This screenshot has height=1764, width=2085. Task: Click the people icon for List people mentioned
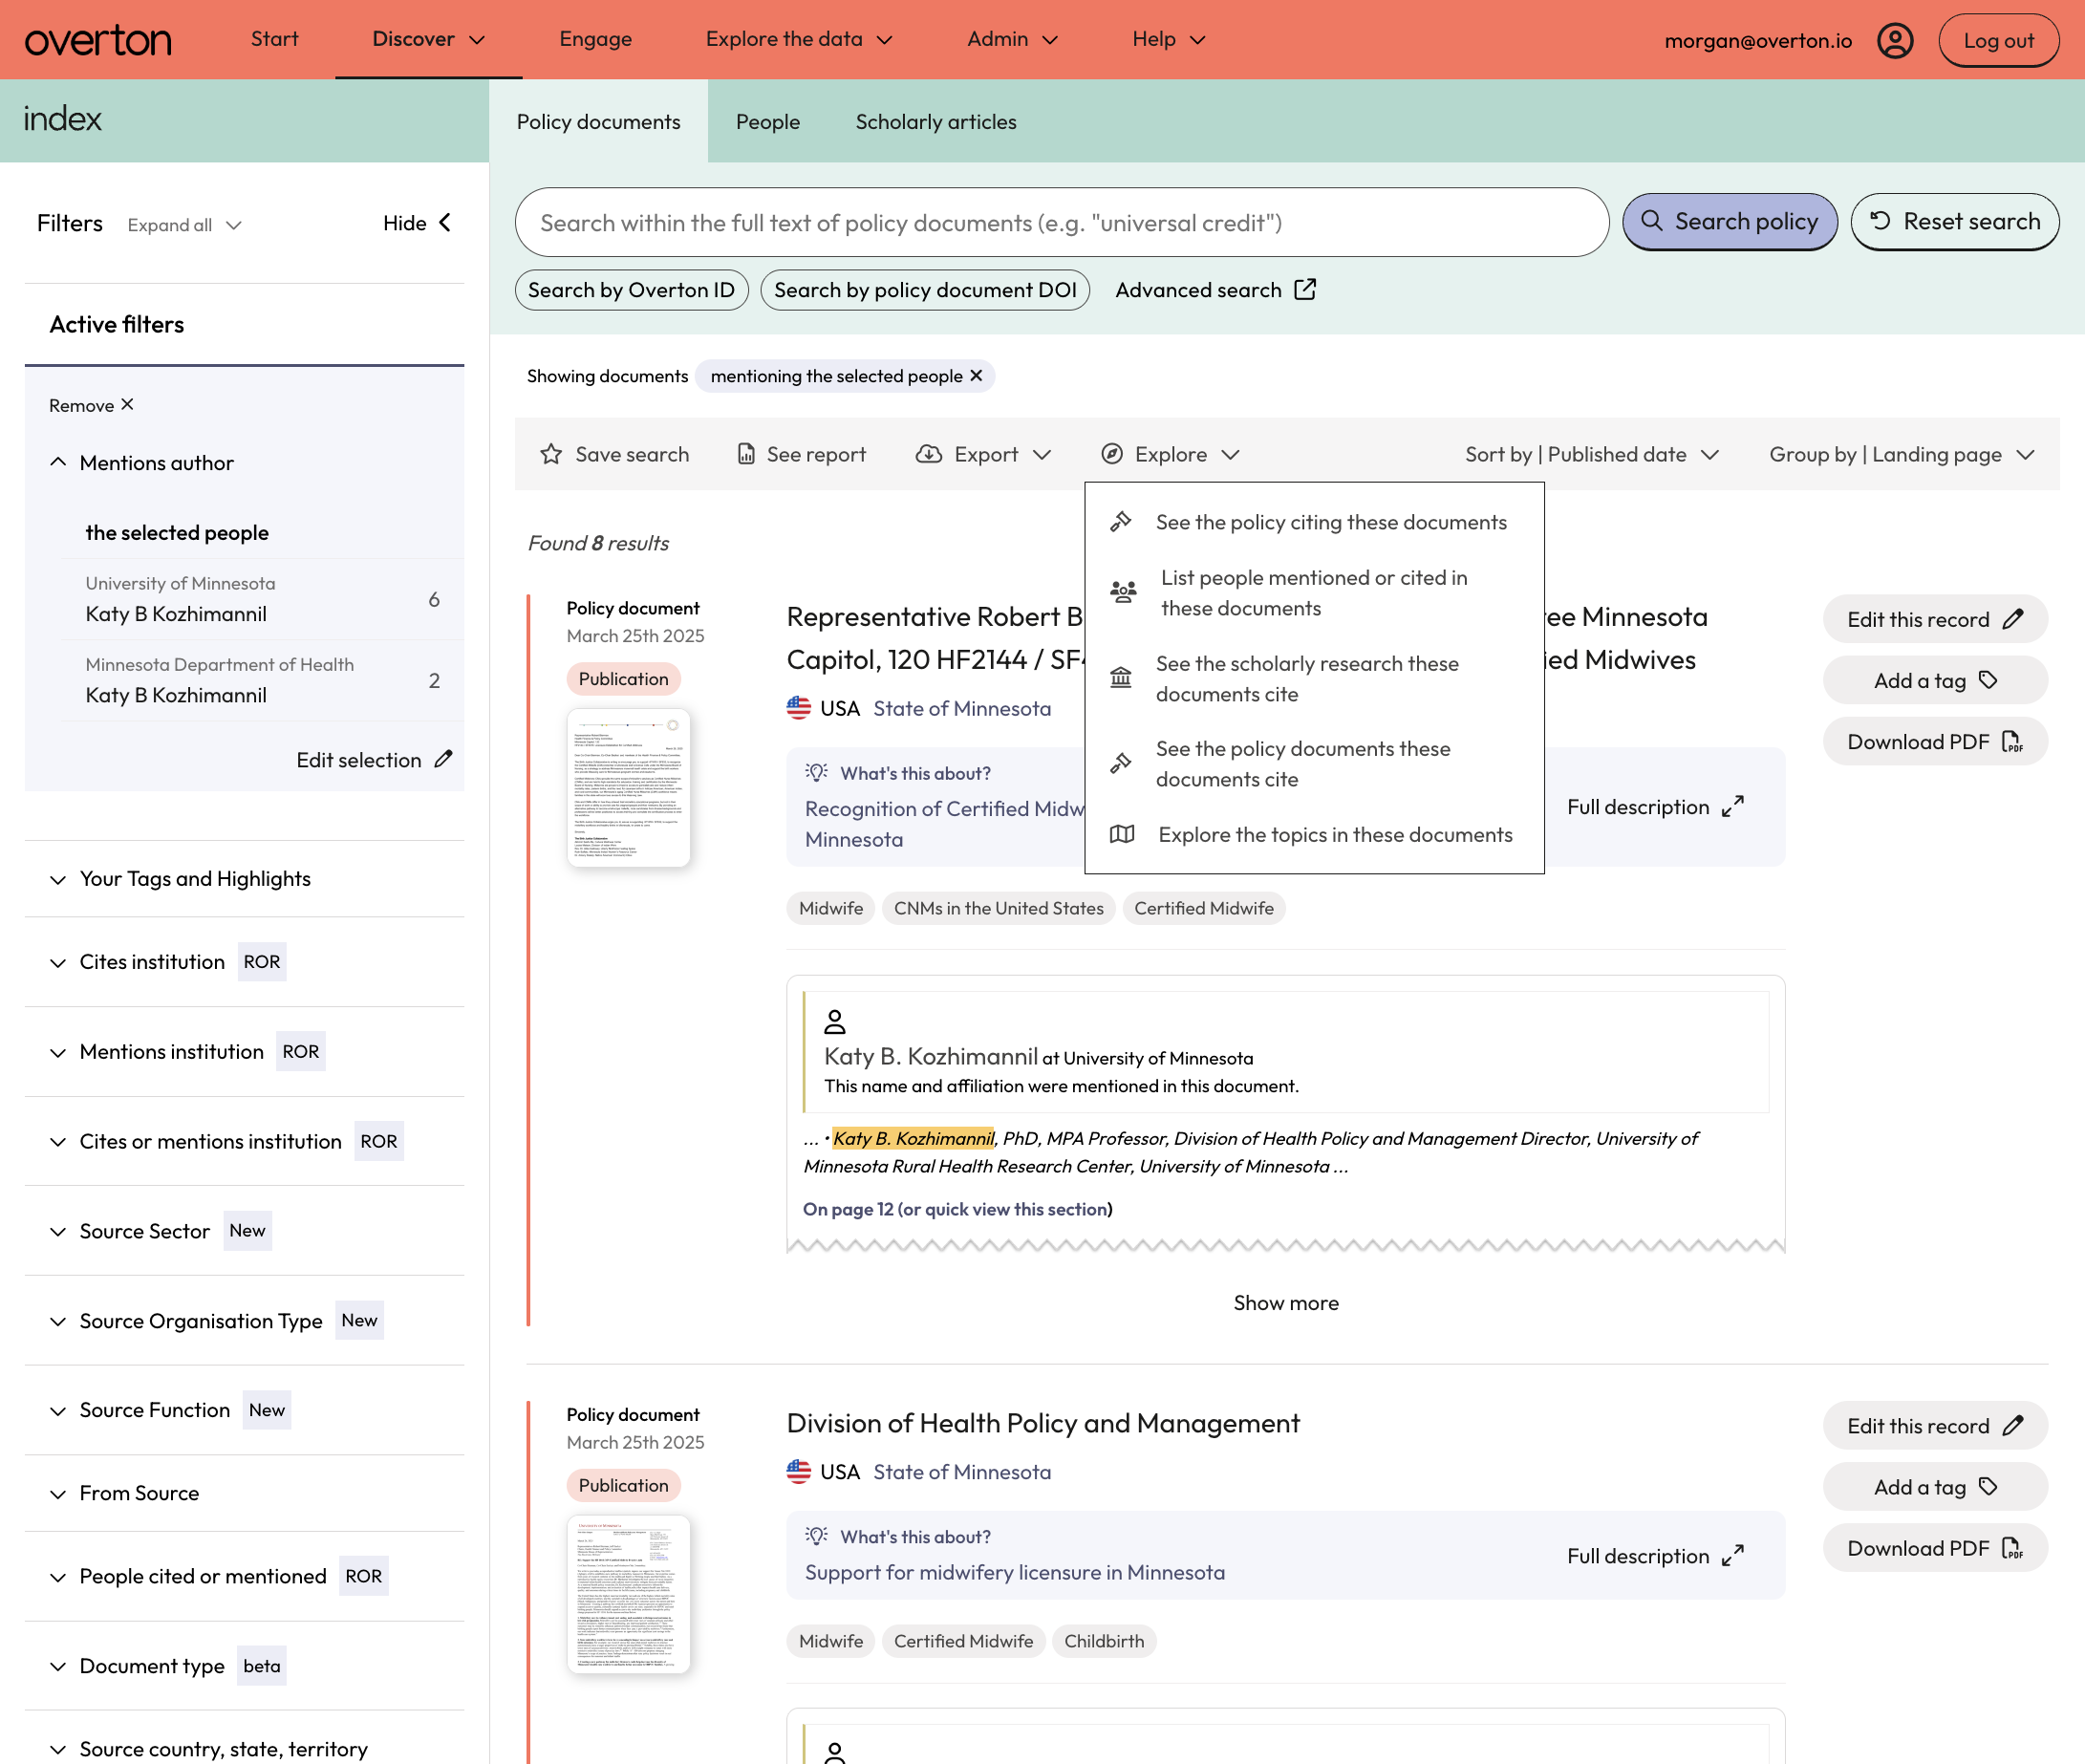pyautogui.click(x=1123, y=592)
